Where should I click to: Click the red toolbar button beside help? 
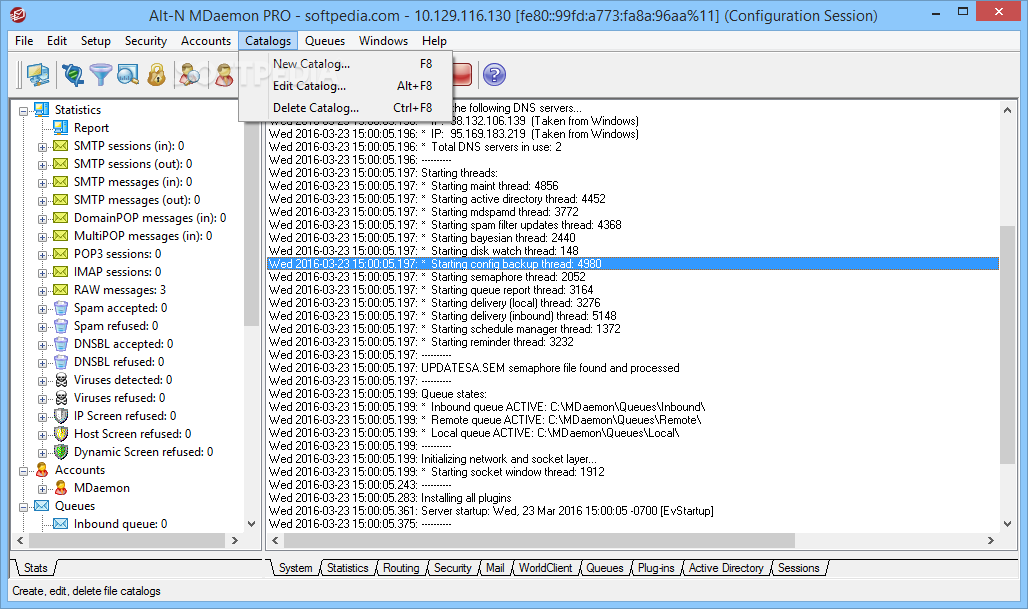462,75
